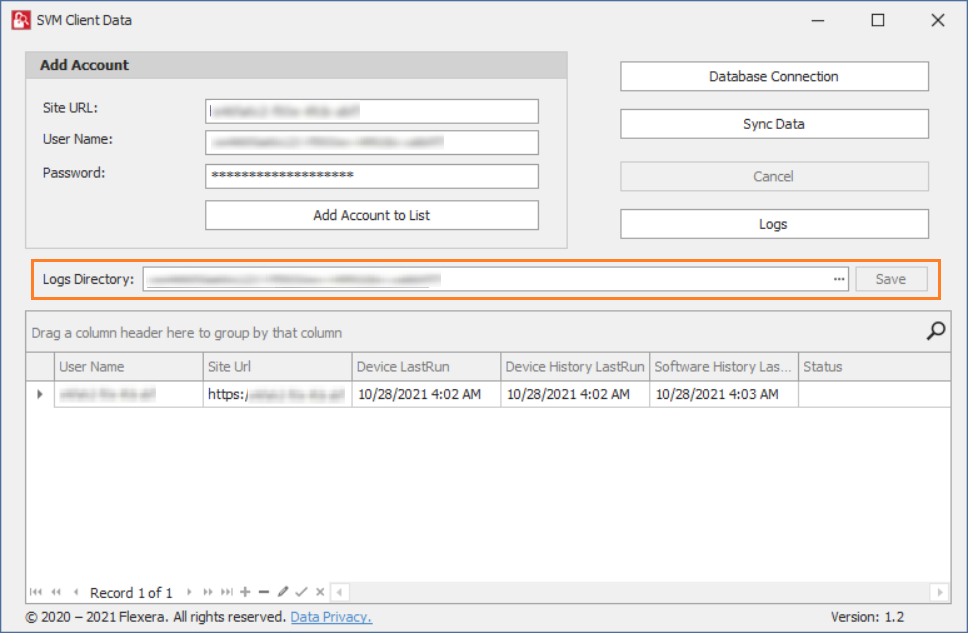
Task: Jump to last record in navigator
Action: pos(227,592)
